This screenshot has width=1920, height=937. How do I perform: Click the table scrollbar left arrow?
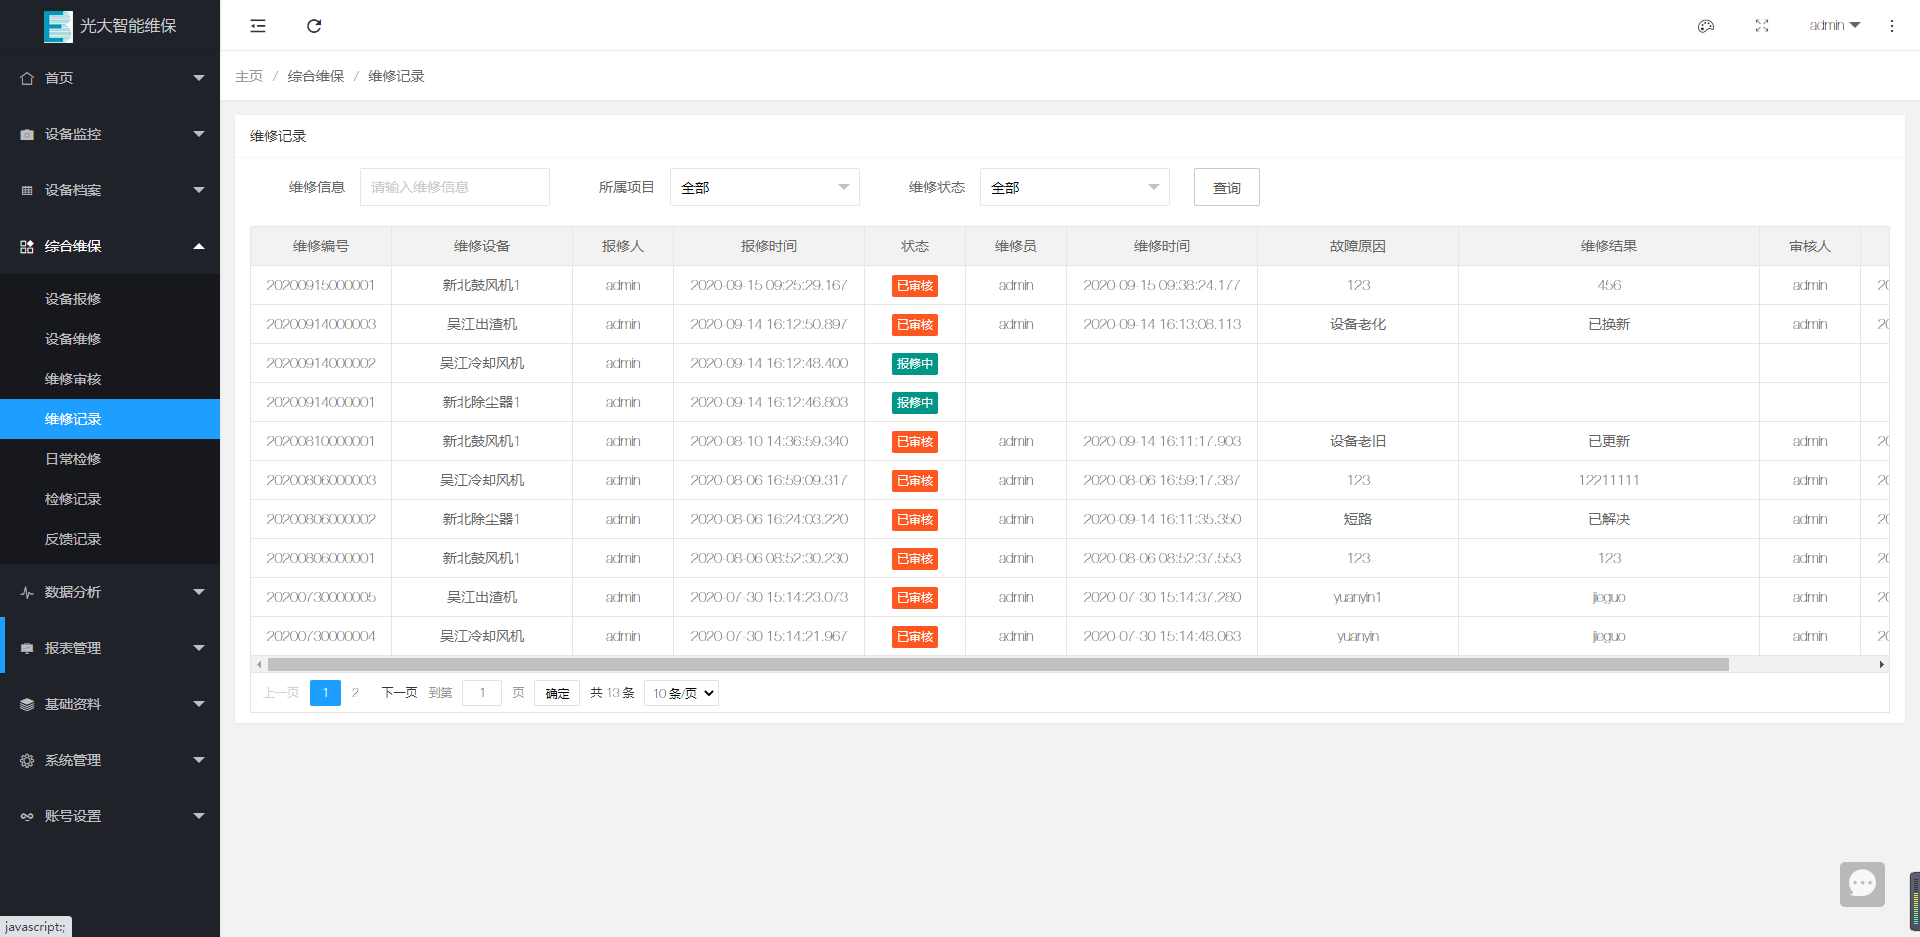259,664
